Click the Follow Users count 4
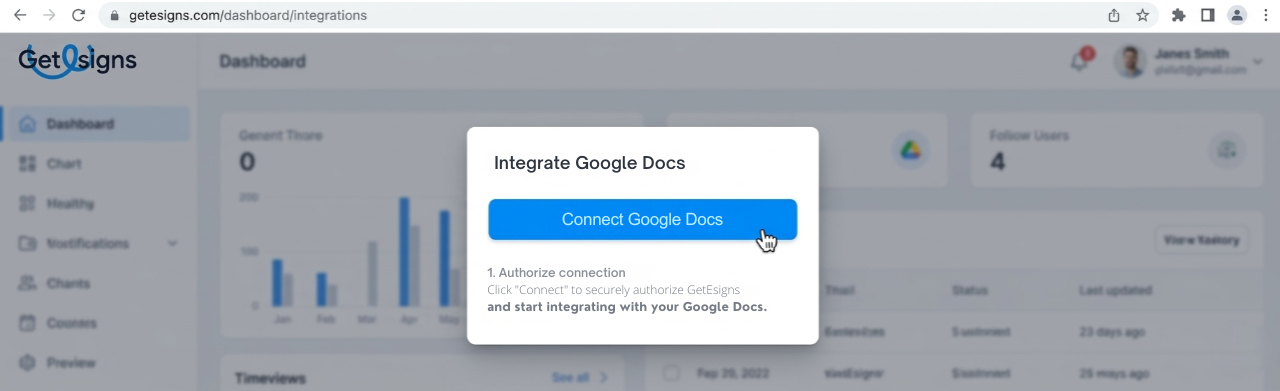Image resolution: width=1280 pixels, height=391 pixels. [997, 162]
